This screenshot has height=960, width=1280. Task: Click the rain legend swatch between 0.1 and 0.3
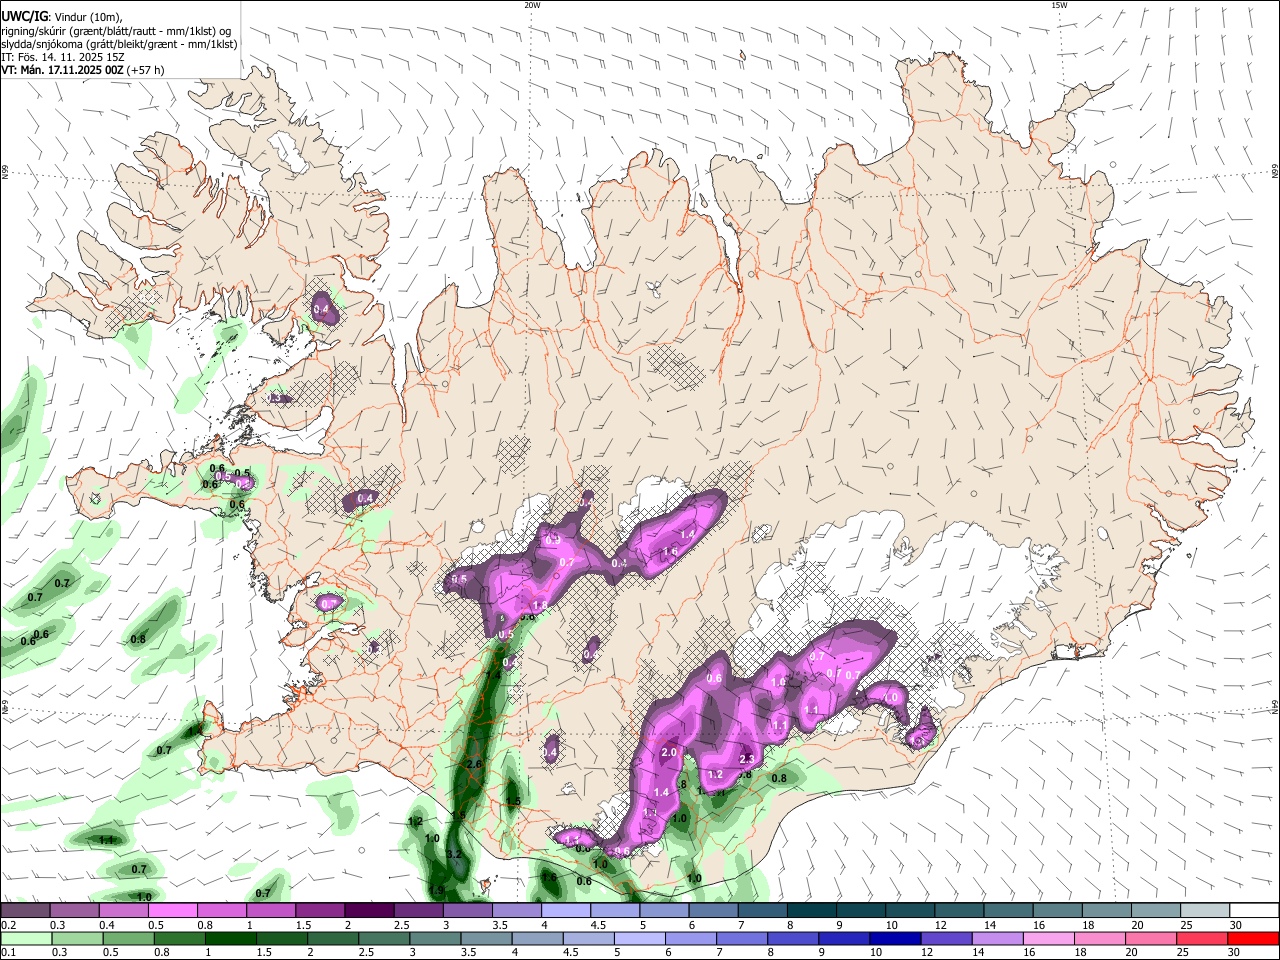(x=26, y=938)
